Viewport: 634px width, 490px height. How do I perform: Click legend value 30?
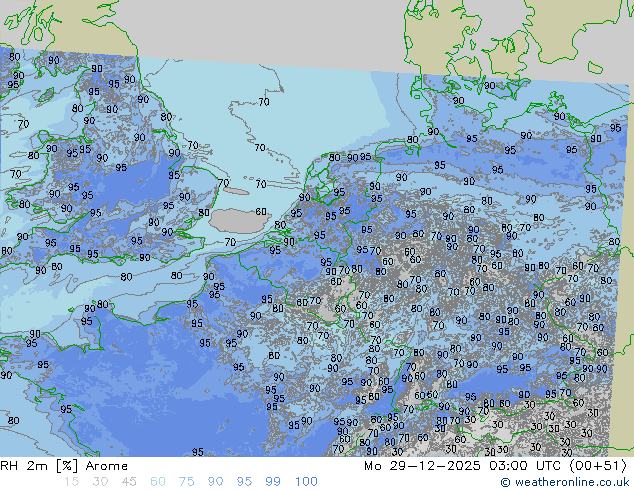coord(100,482)
